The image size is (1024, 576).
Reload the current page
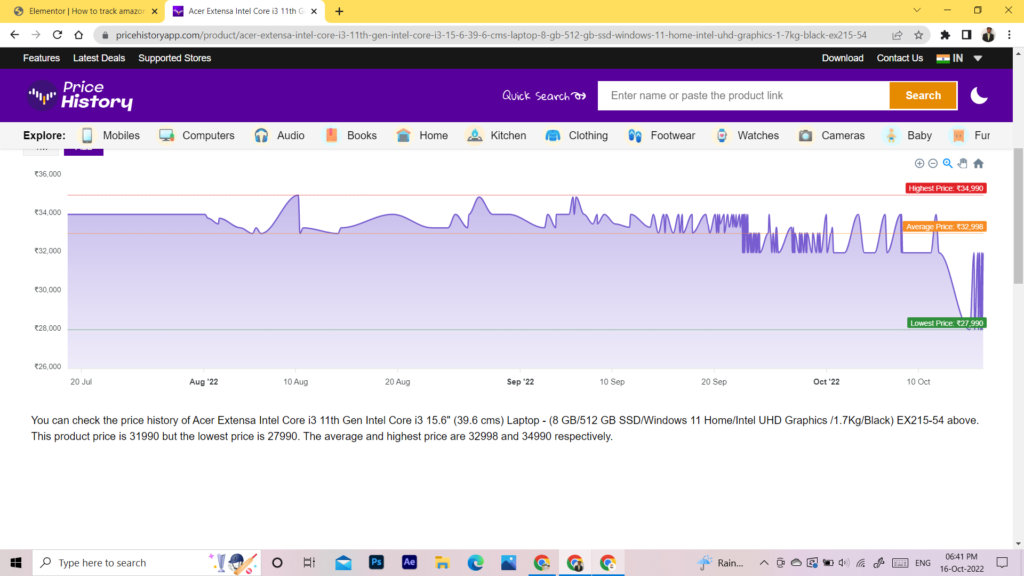57,35
